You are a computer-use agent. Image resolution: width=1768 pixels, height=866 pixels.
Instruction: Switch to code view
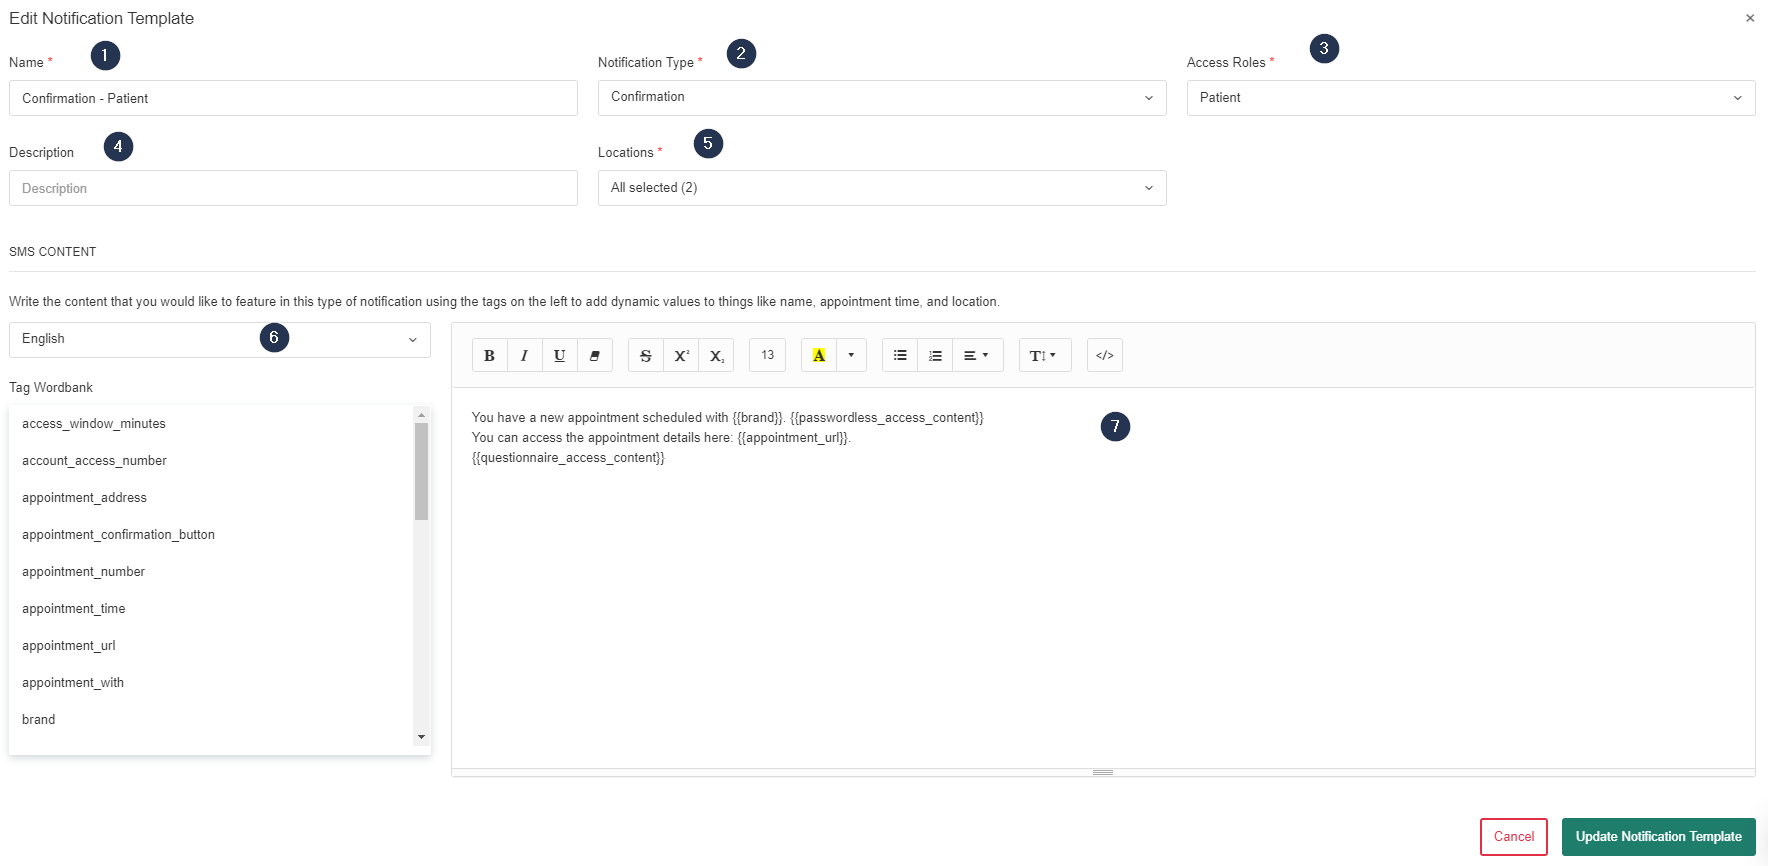(x=1105, y=355)
